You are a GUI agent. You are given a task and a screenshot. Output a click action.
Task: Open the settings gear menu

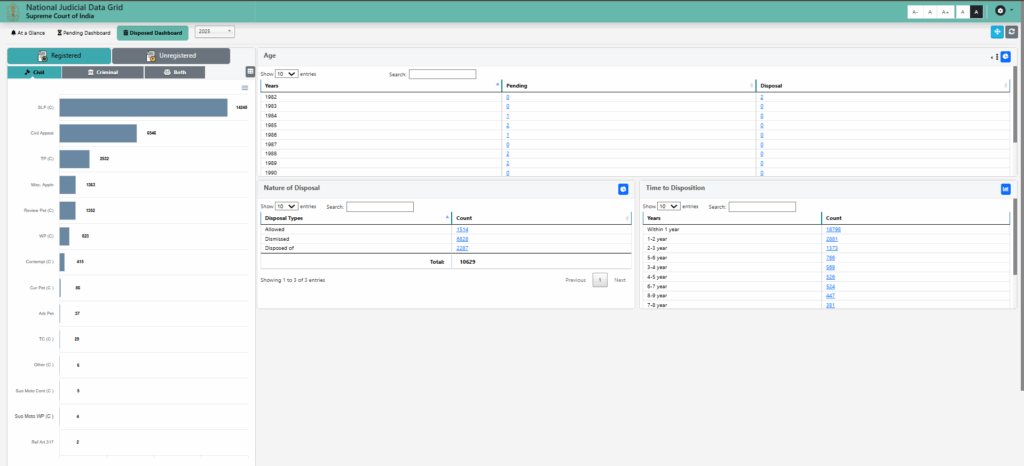pyautogui.click(x=999, y=11)
